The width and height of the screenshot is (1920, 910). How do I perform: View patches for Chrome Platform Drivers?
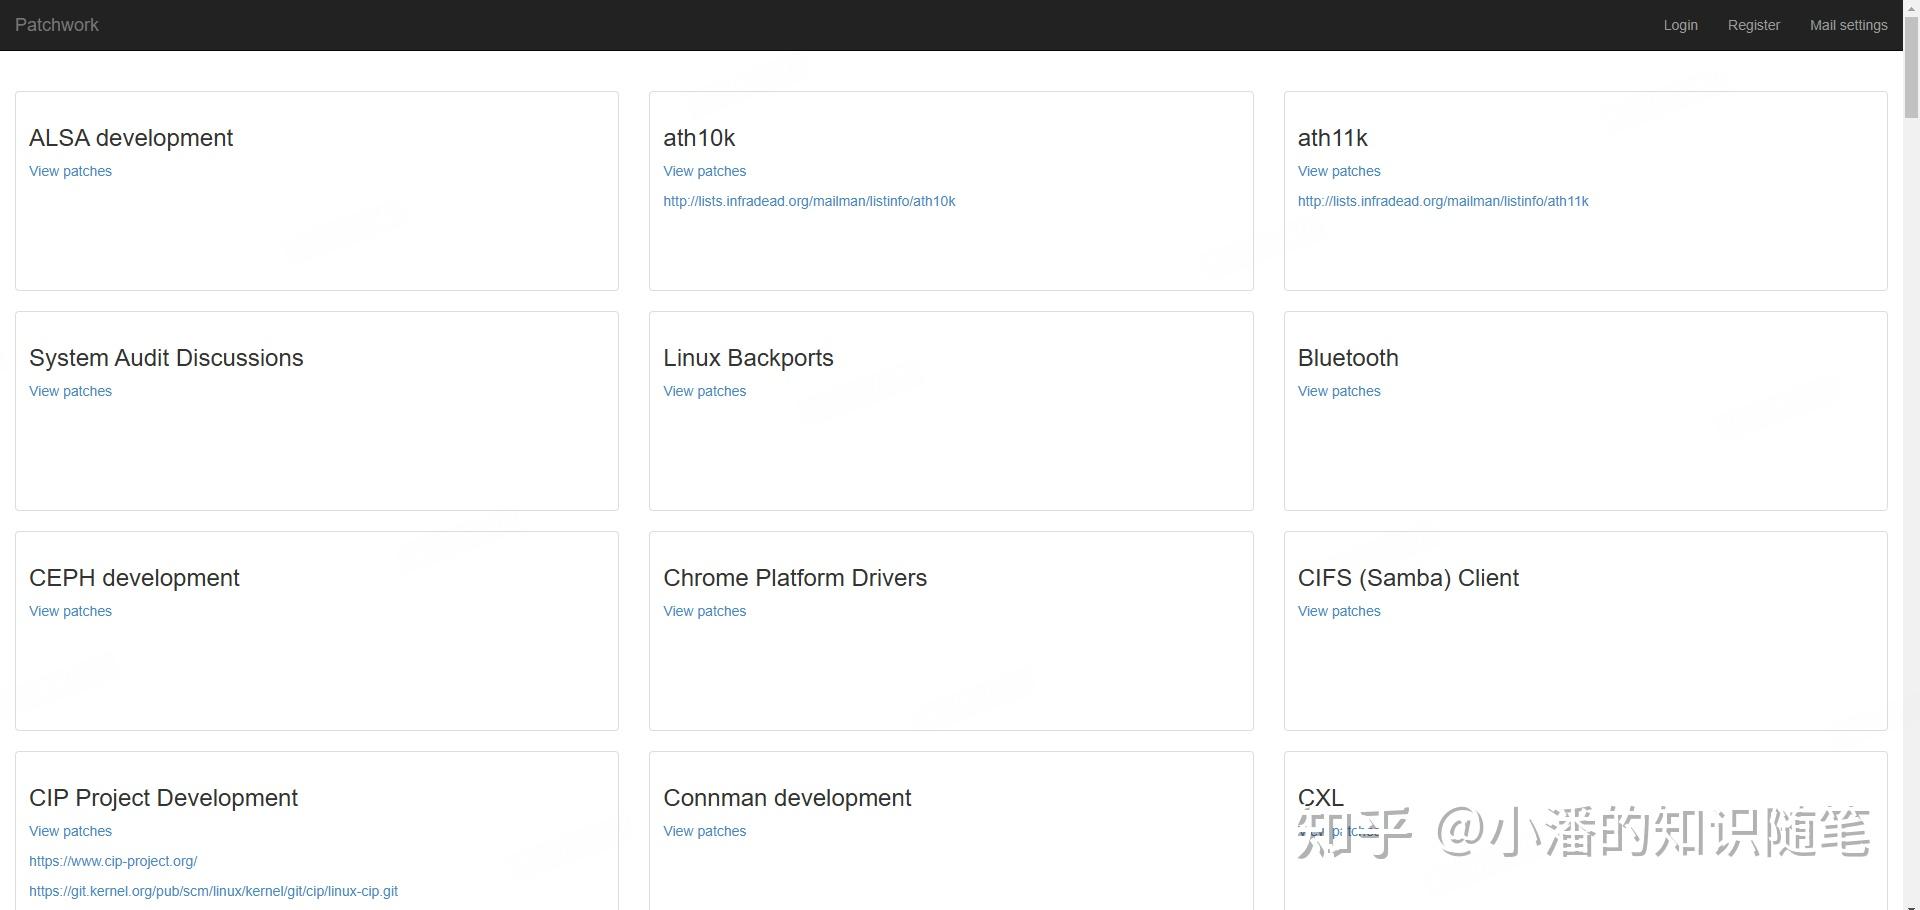(704, 611)
